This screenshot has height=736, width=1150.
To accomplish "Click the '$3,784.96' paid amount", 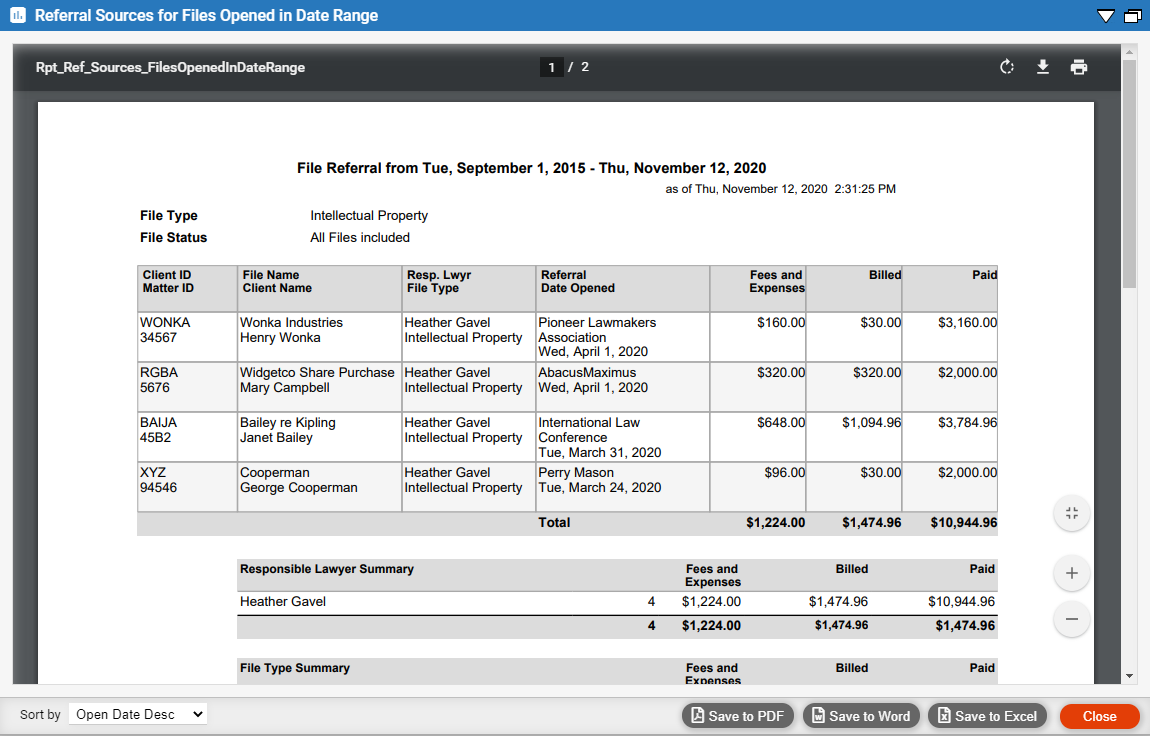I will pyautogui.click(x=967, y=422).
